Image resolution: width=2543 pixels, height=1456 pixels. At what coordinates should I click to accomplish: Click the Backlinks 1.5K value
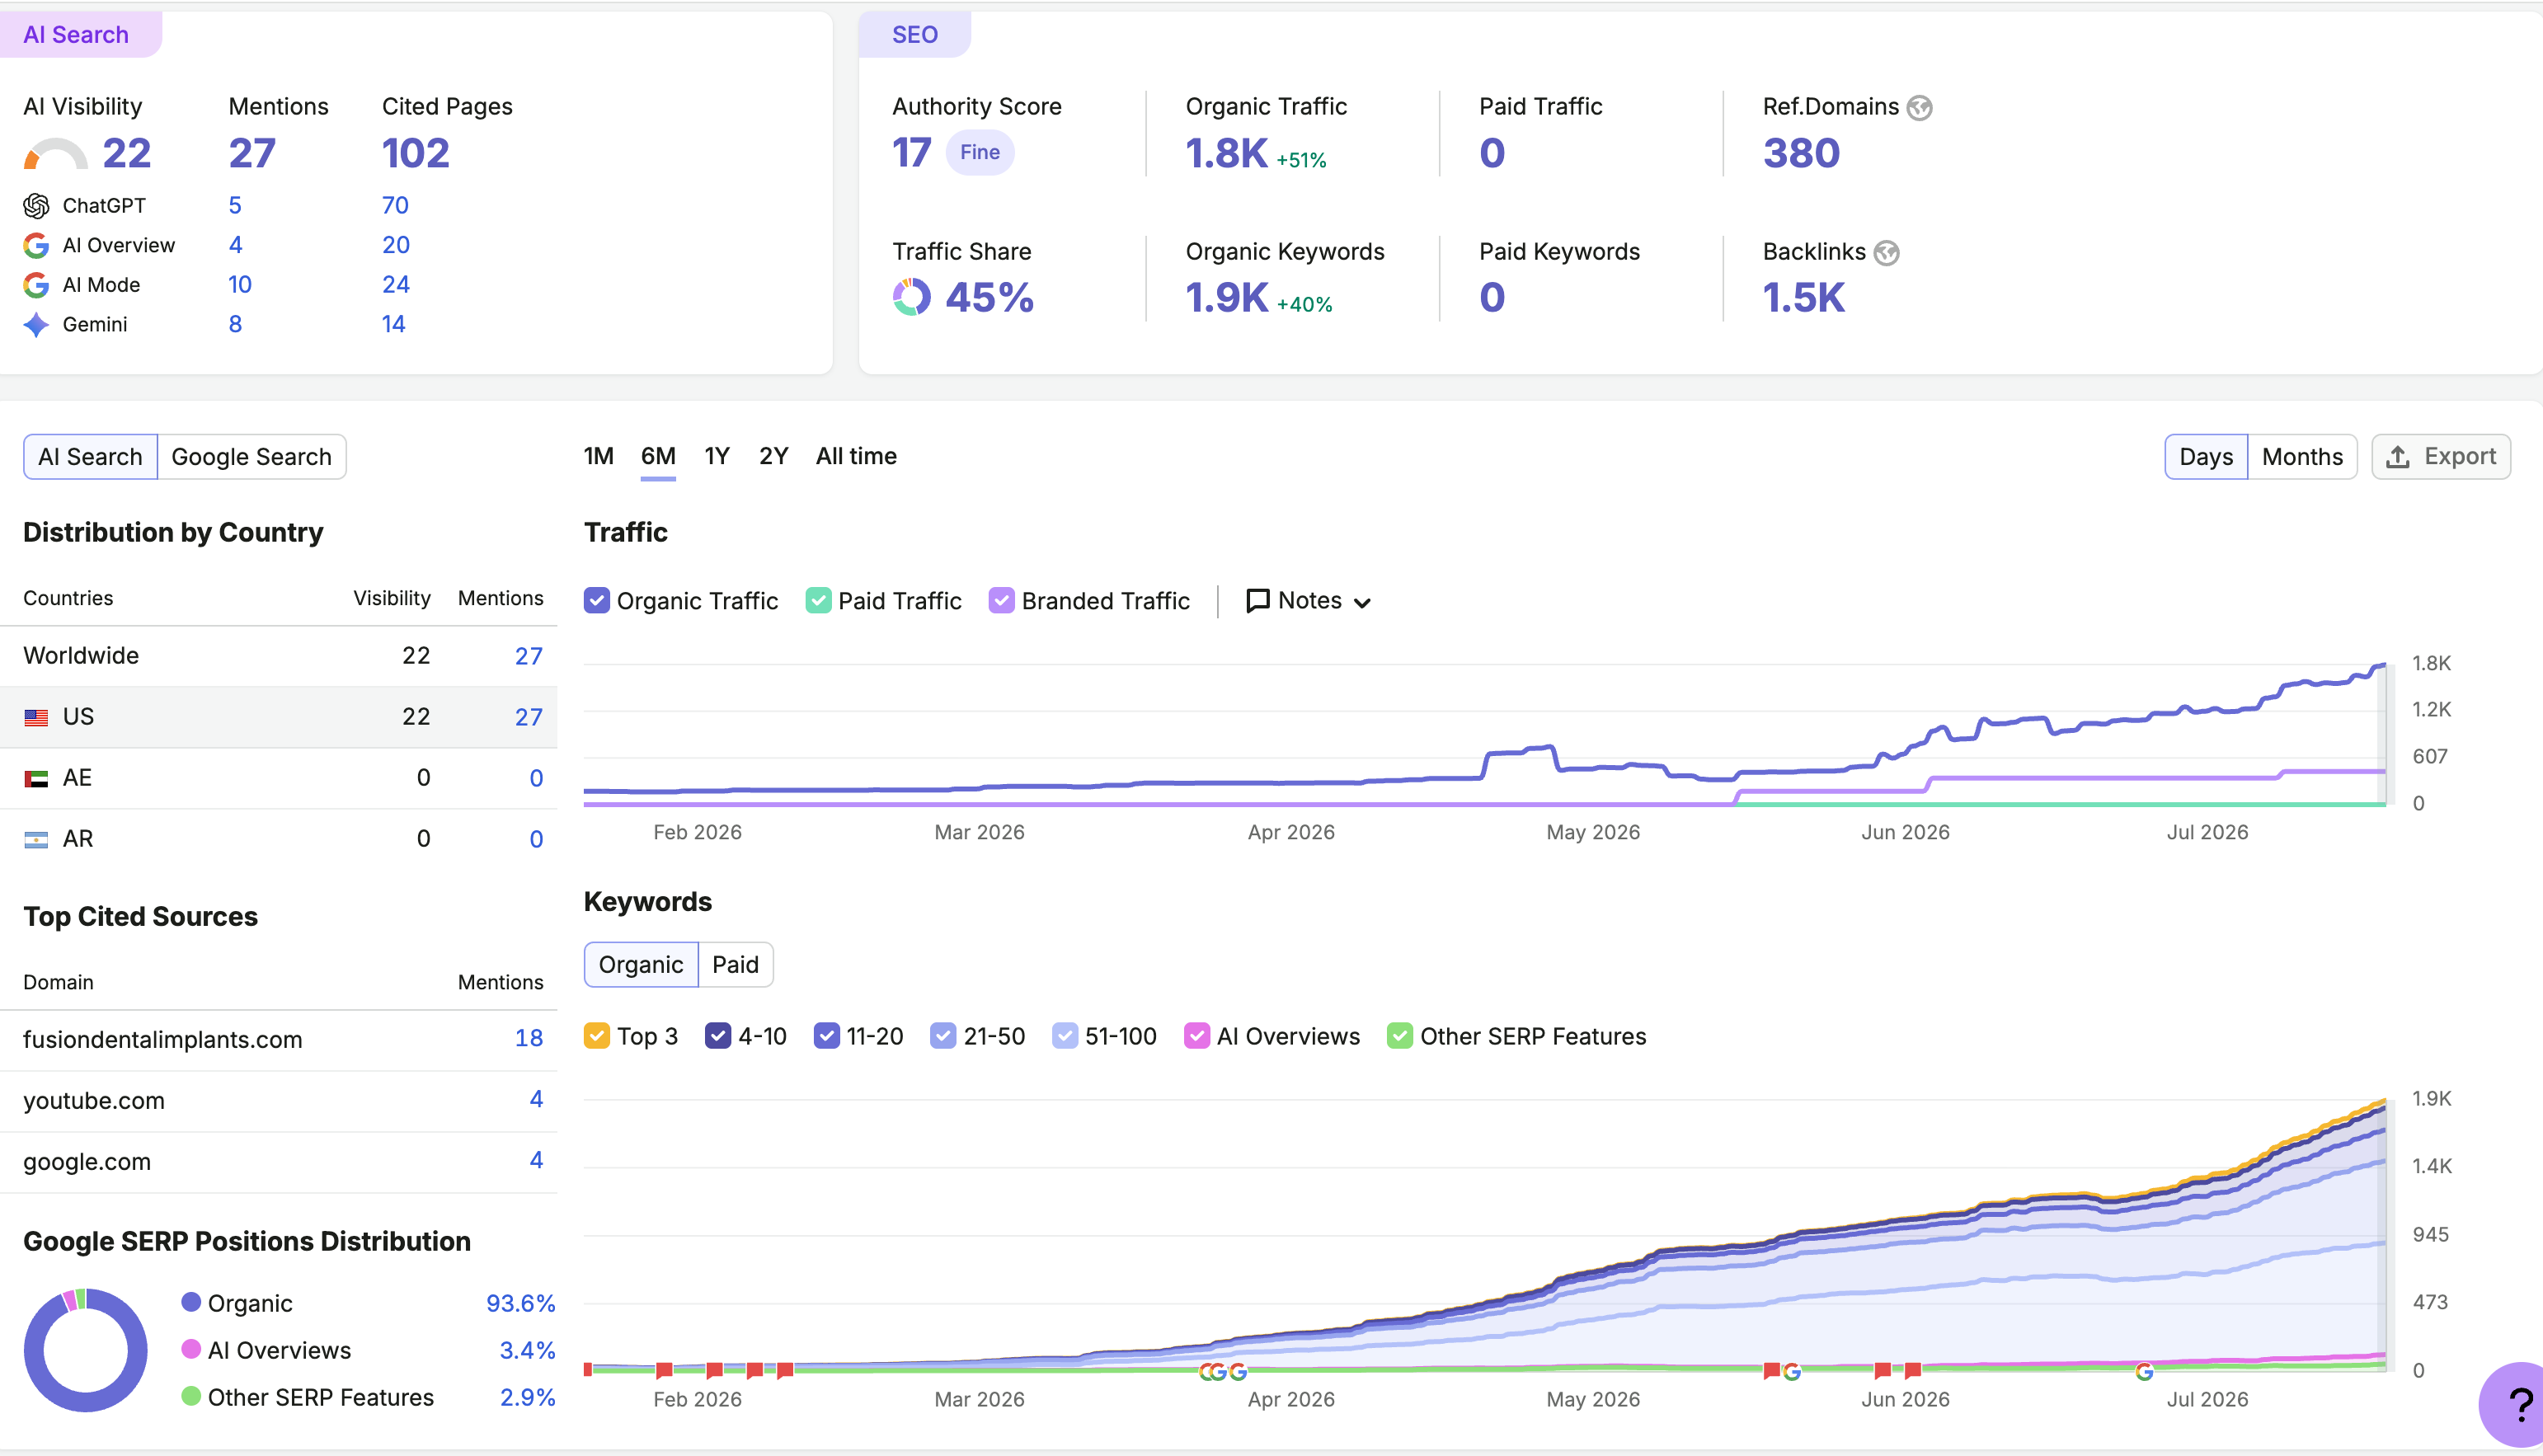1803,298
